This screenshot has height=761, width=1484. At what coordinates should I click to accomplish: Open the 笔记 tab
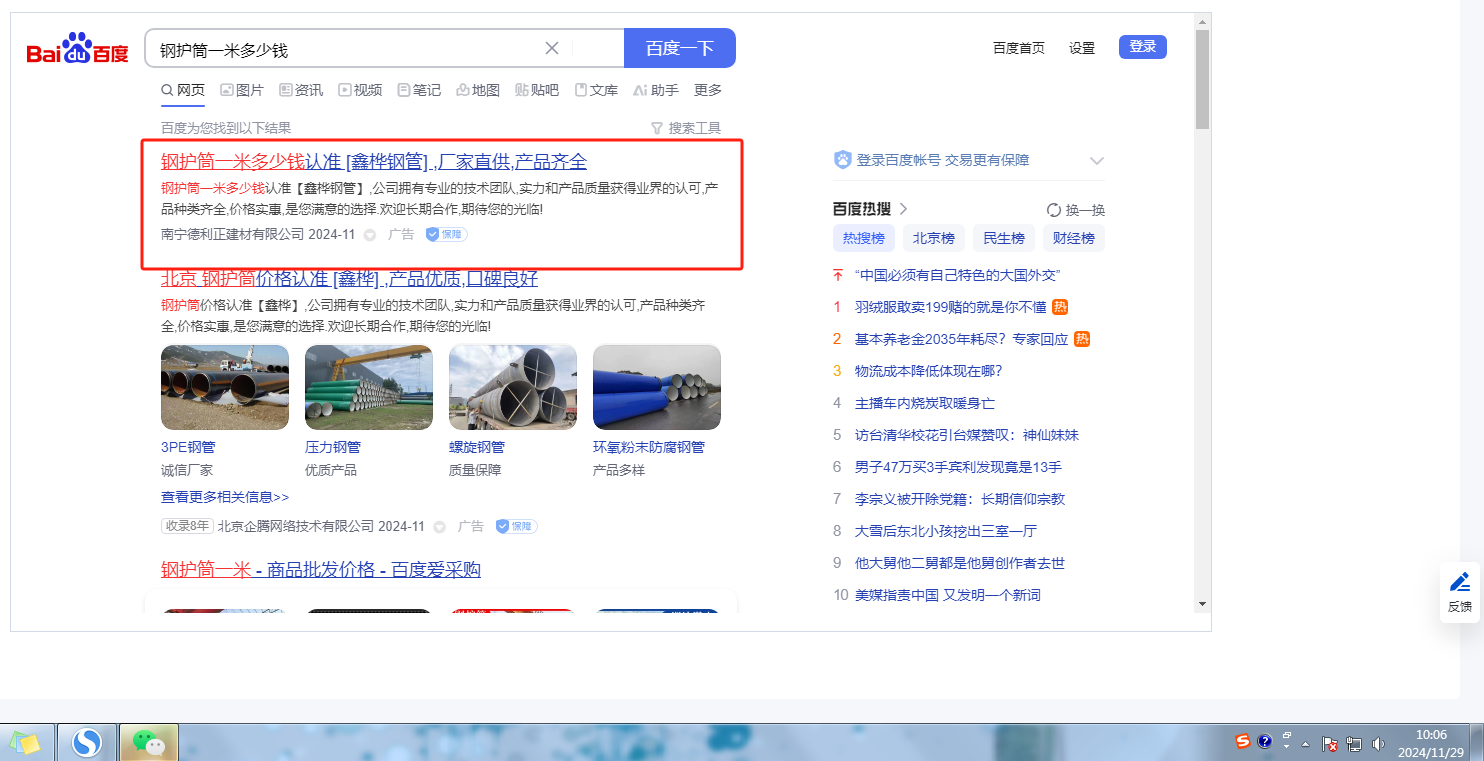tap(419, 90)
